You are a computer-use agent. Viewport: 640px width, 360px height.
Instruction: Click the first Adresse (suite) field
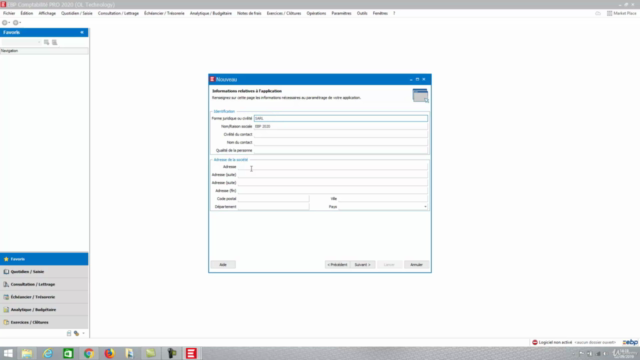[332, 175]
